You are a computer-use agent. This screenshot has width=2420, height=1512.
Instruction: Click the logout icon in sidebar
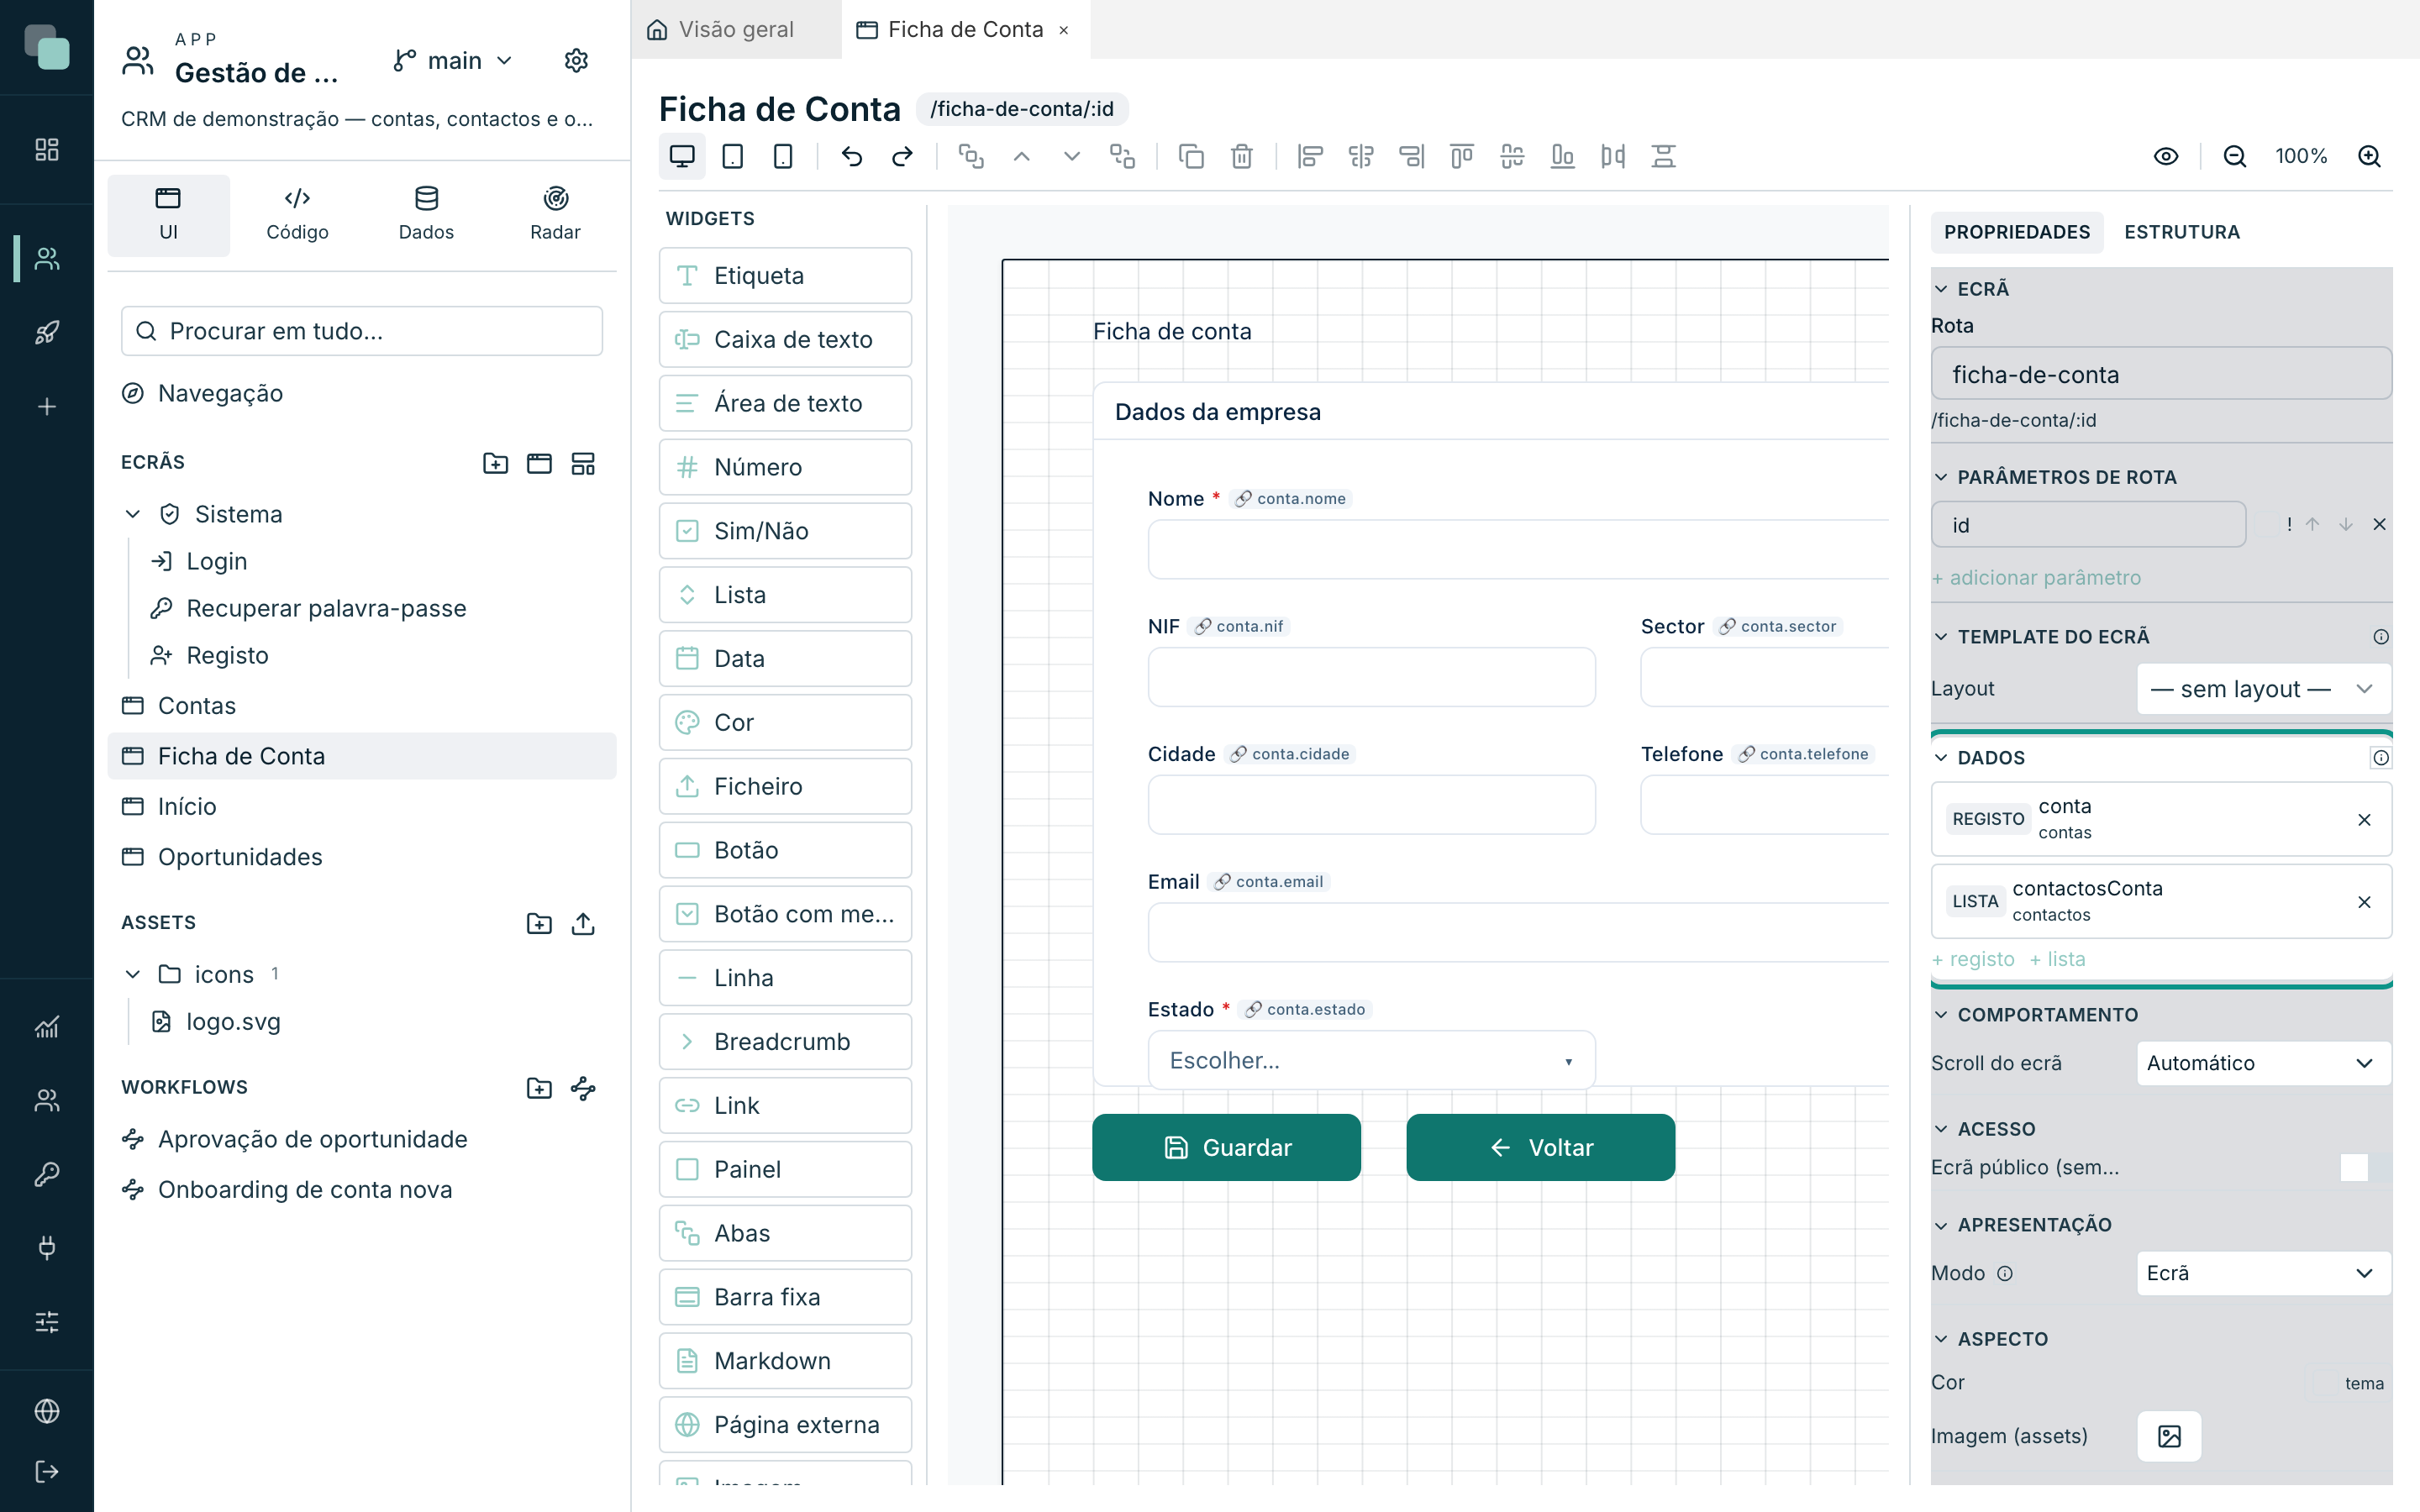click(x=47, y=1471)
